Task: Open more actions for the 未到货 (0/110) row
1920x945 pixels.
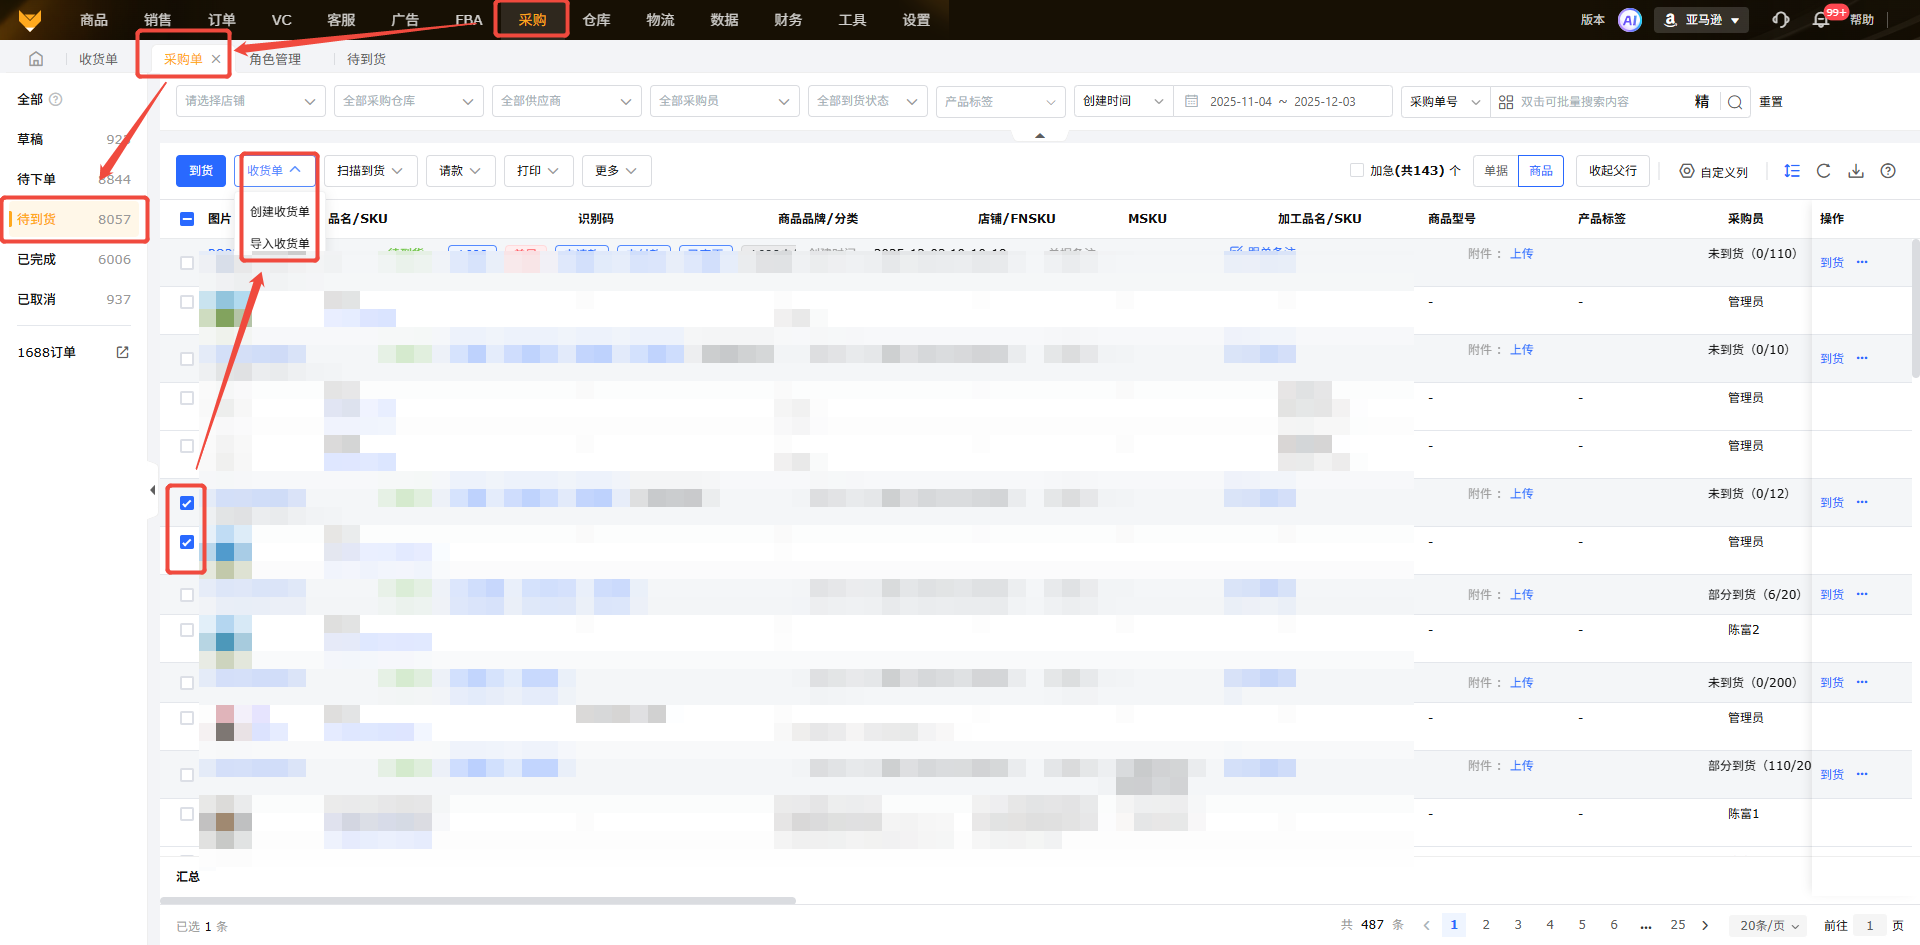Action: (1862, 262)
